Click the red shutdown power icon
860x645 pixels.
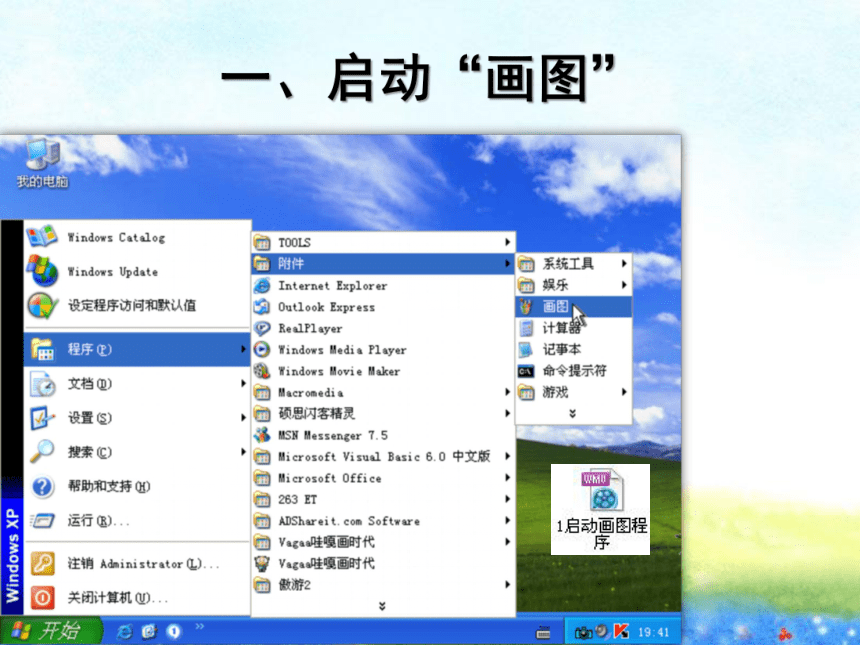(x=42, y=597)
